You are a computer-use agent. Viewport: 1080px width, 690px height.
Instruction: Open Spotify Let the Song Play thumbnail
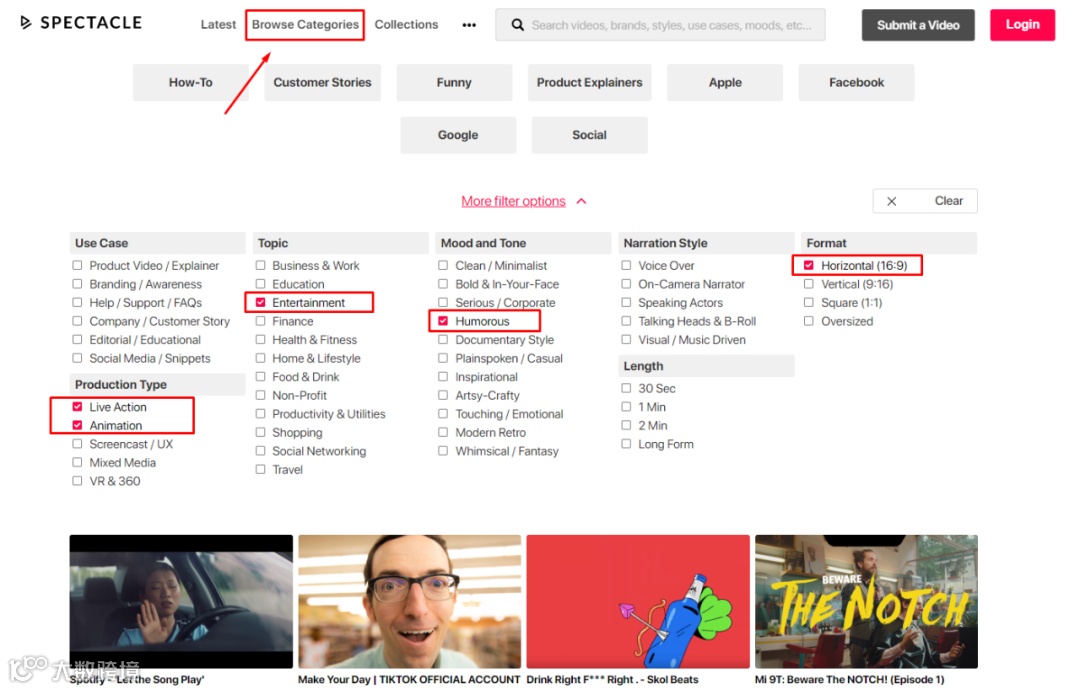coord(181,601)
